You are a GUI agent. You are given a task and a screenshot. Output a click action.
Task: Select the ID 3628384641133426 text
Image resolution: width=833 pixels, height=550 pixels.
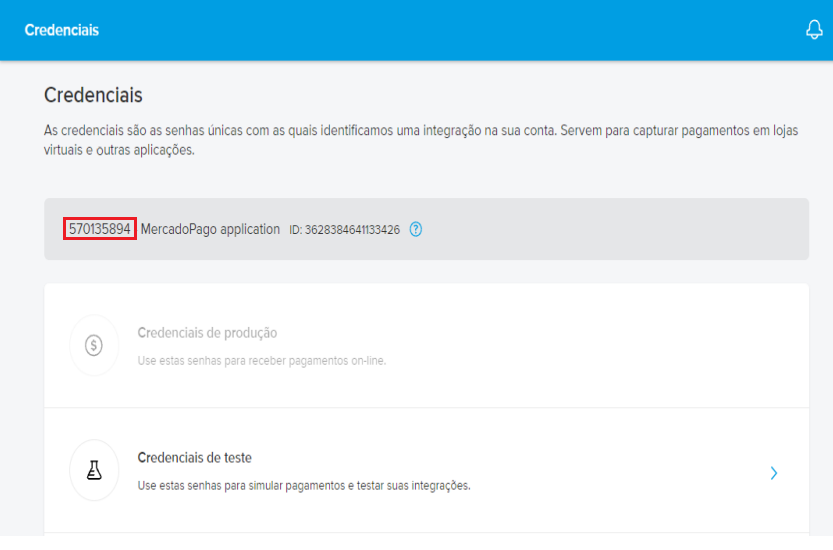pos(344,230)
